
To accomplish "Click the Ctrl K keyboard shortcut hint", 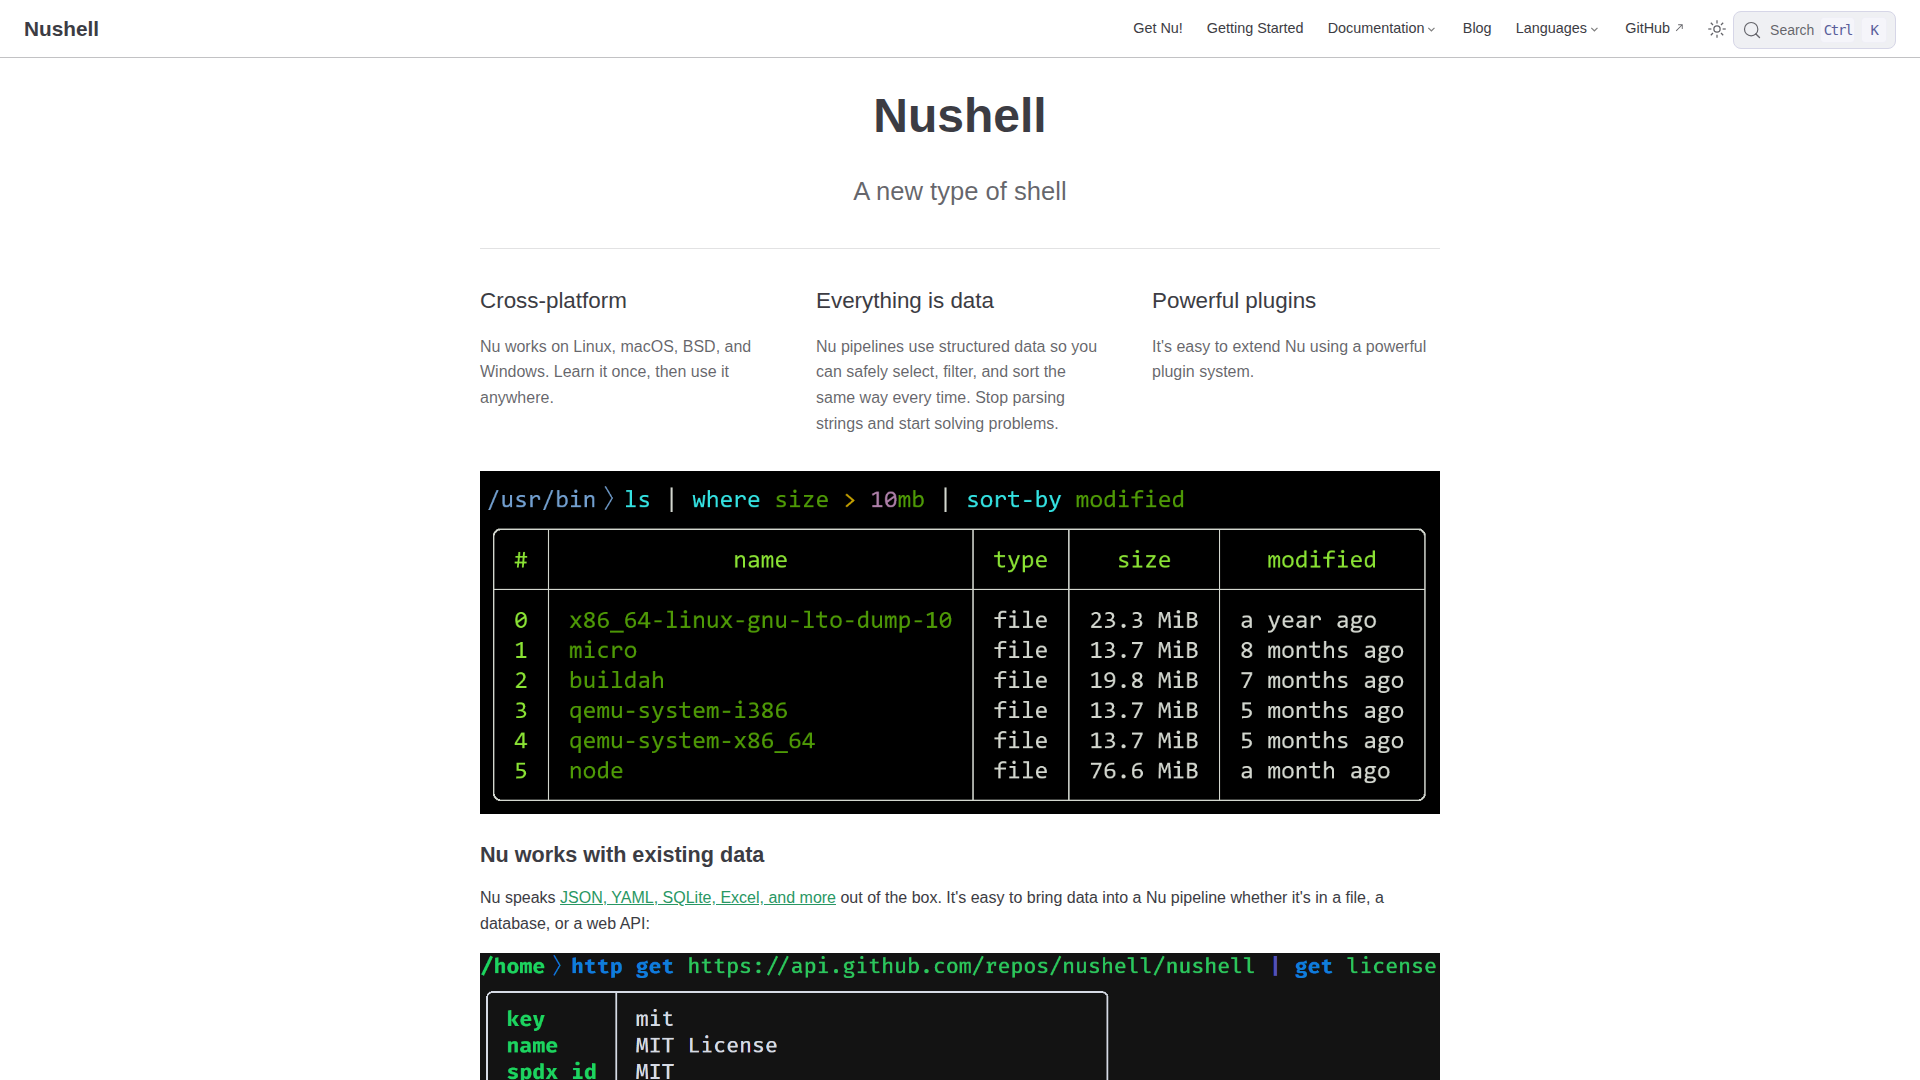I will [x=1853, y=30].
